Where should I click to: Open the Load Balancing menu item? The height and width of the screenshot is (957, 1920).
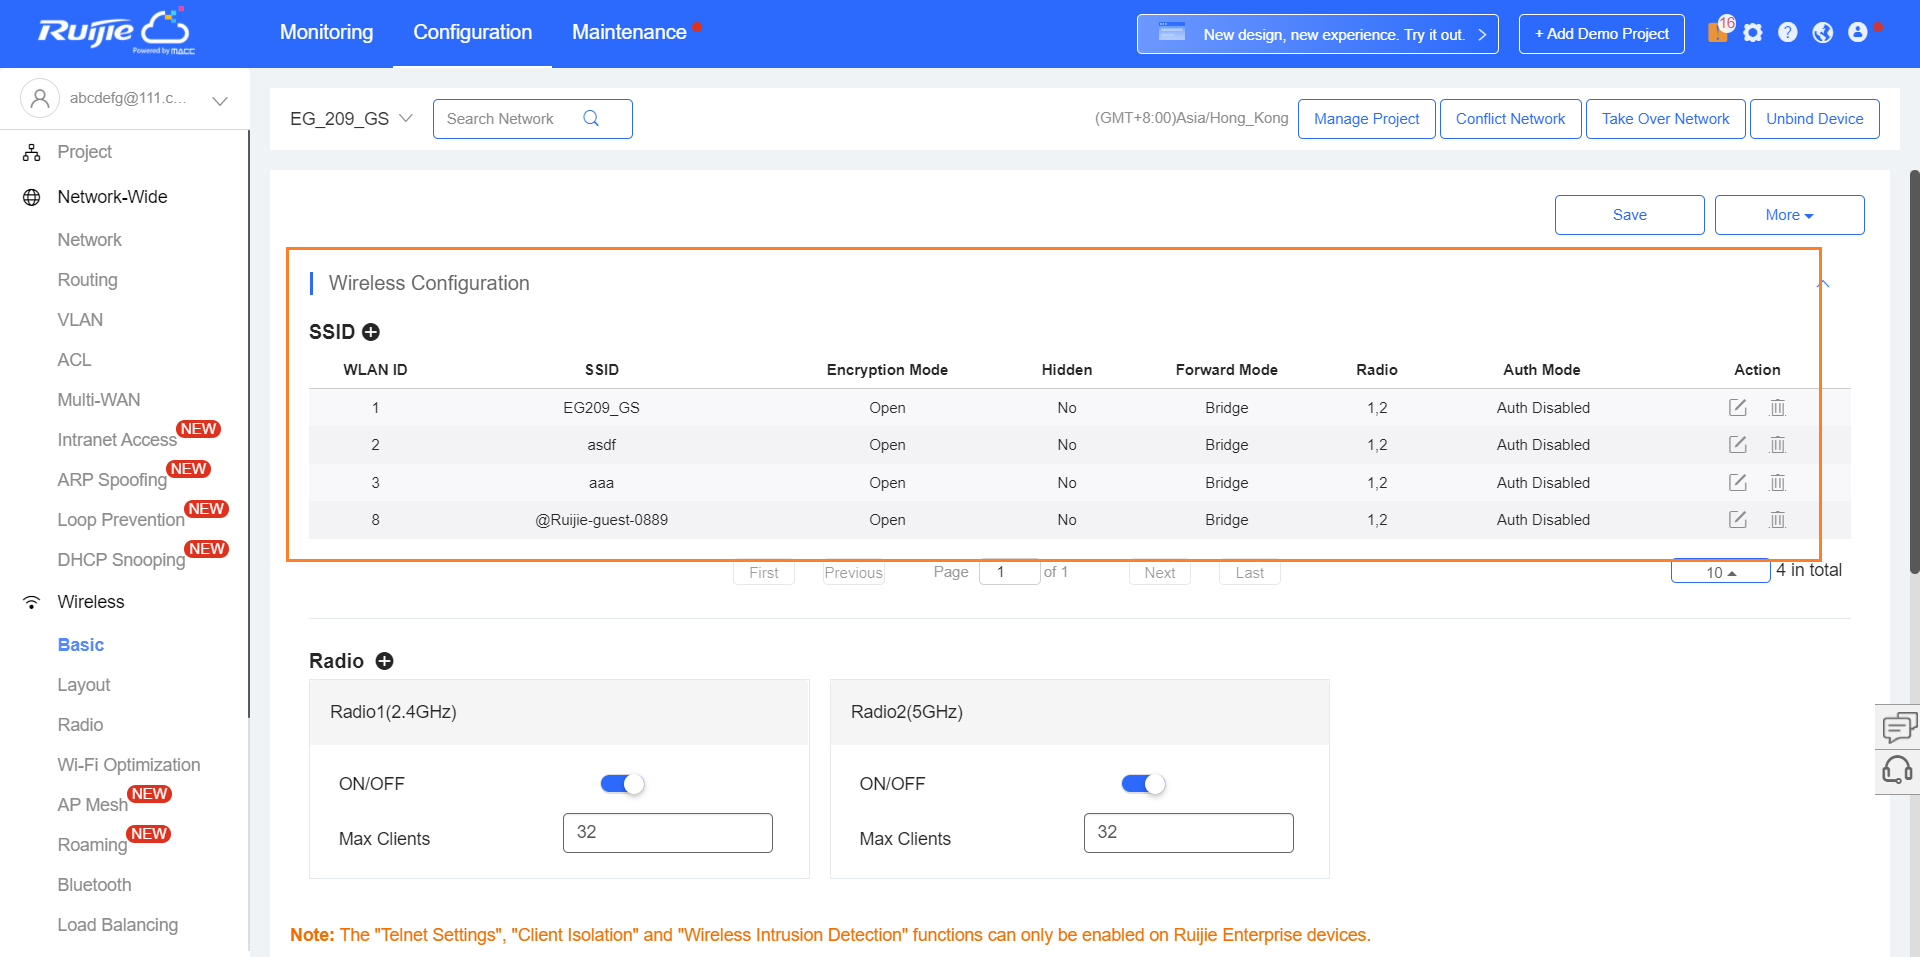click(x=118, y=925)
